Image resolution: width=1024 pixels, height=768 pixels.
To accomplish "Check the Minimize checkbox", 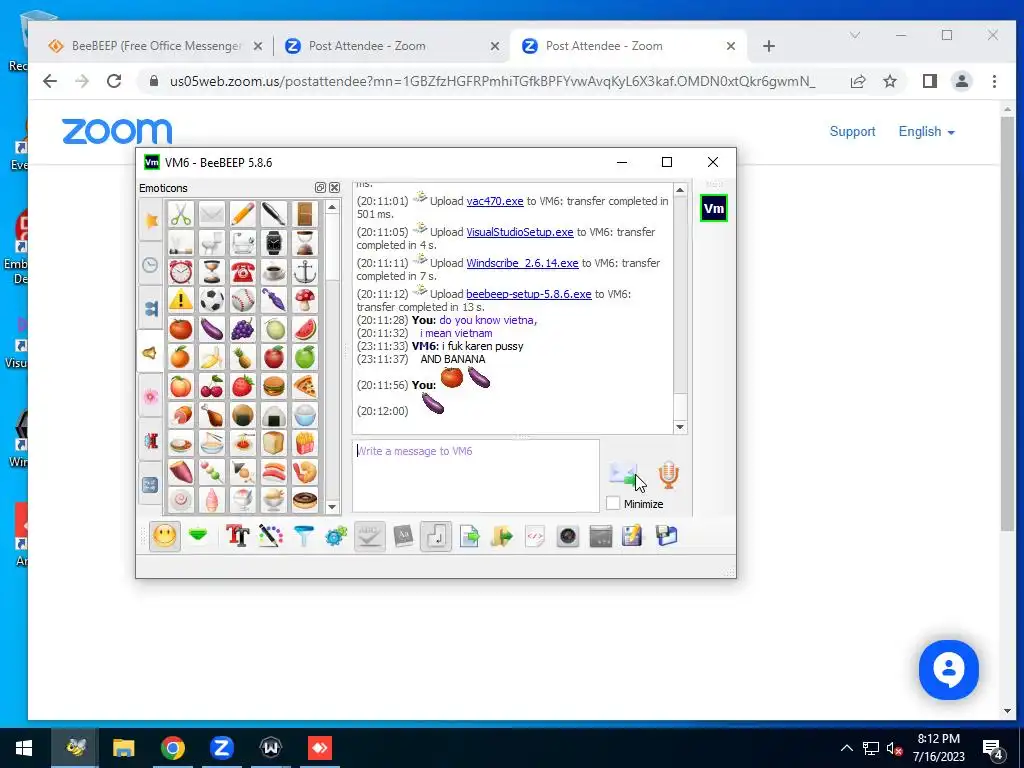I will 613,504.
